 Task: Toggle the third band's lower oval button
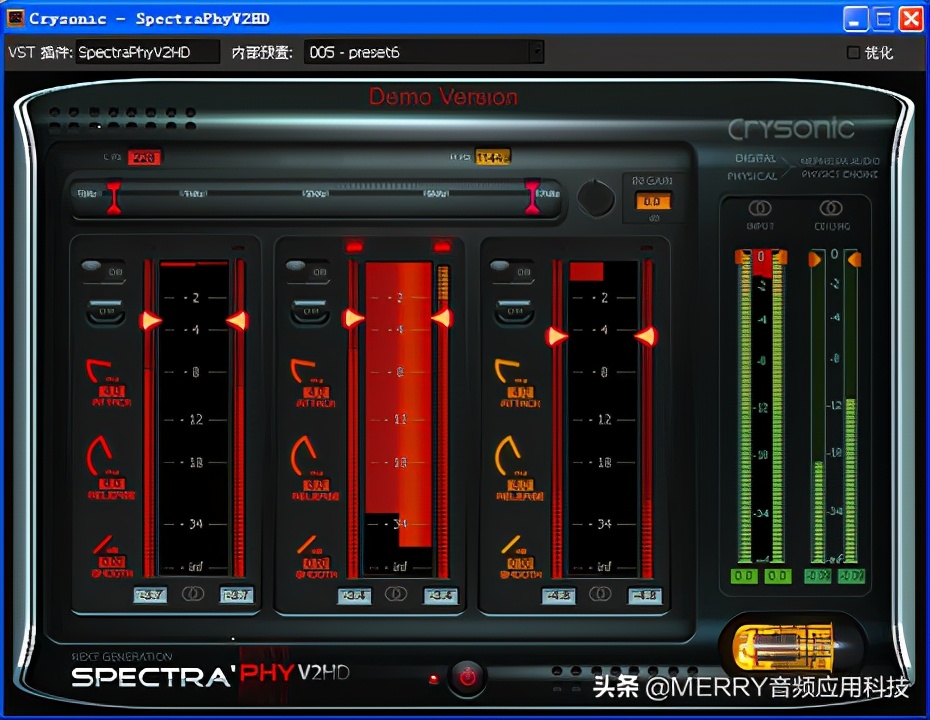point(512,311)
